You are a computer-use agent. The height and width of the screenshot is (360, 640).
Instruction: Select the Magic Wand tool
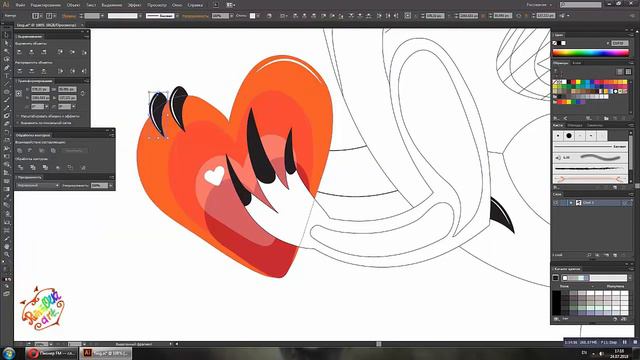(6, 51)
